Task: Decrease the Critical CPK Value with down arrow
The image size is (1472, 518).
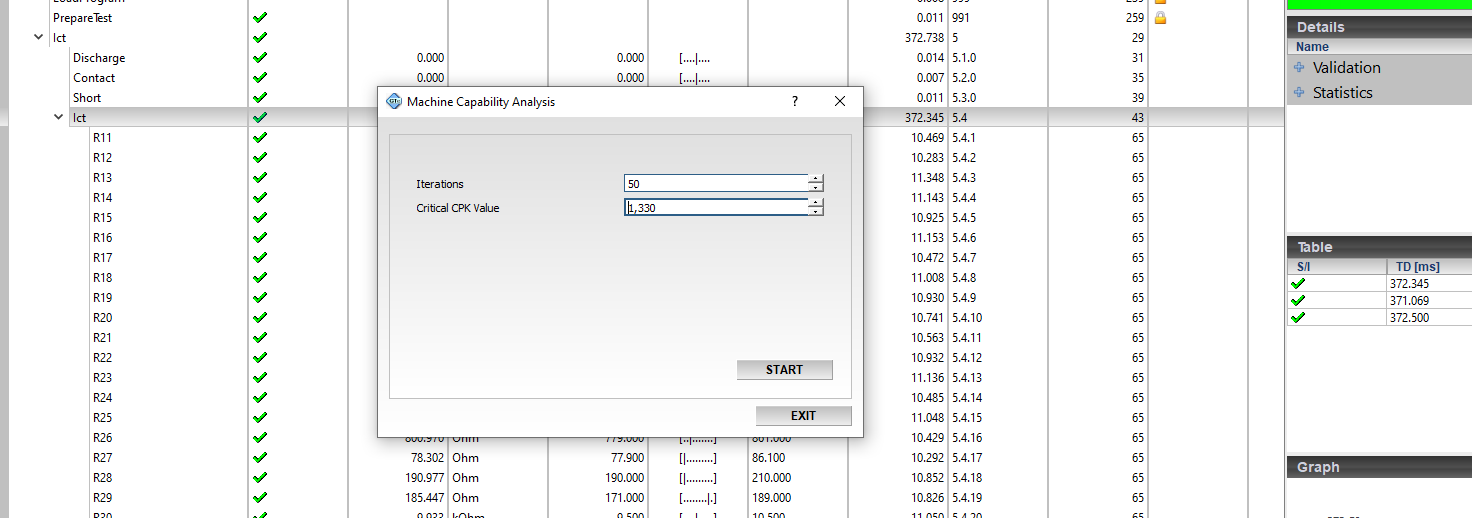Action: tap(816, 212)
